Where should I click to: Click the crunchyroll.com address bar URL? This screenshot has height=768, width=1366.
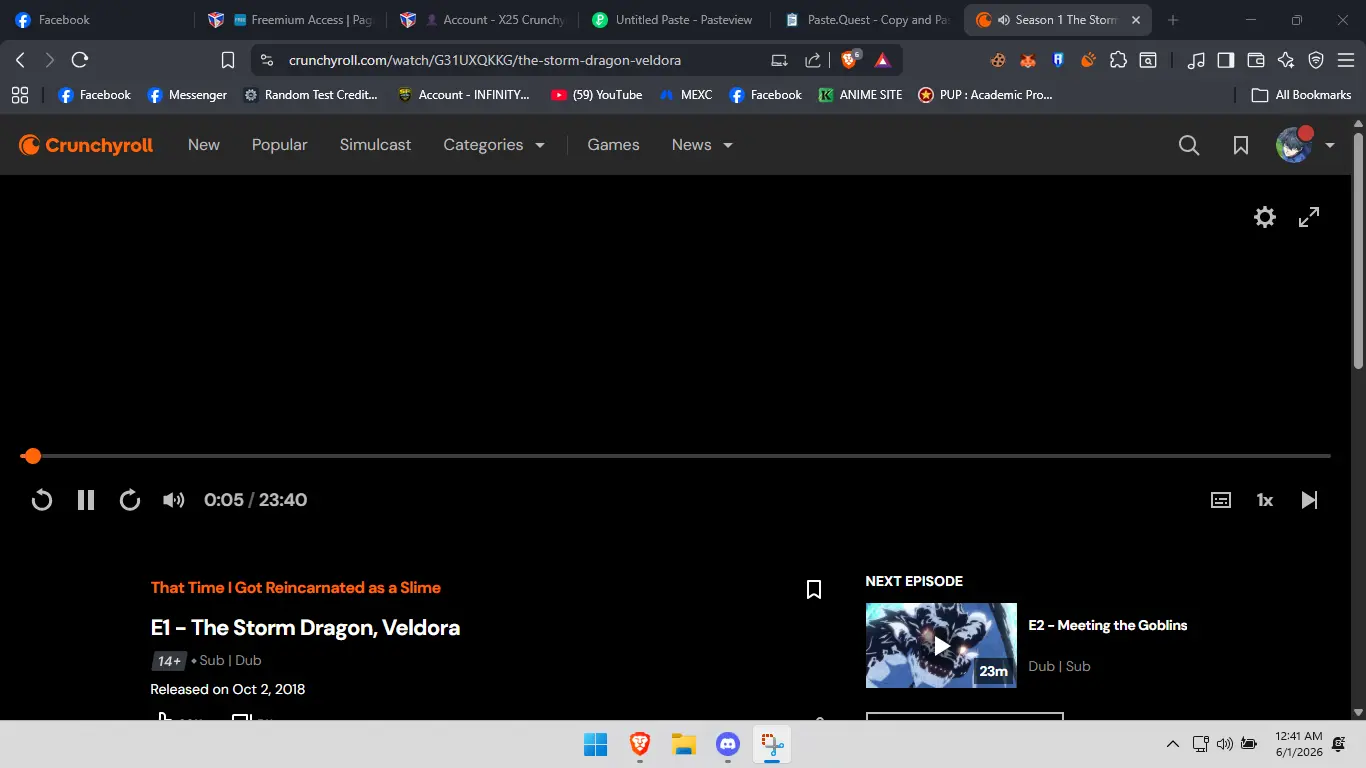point(485,60)
